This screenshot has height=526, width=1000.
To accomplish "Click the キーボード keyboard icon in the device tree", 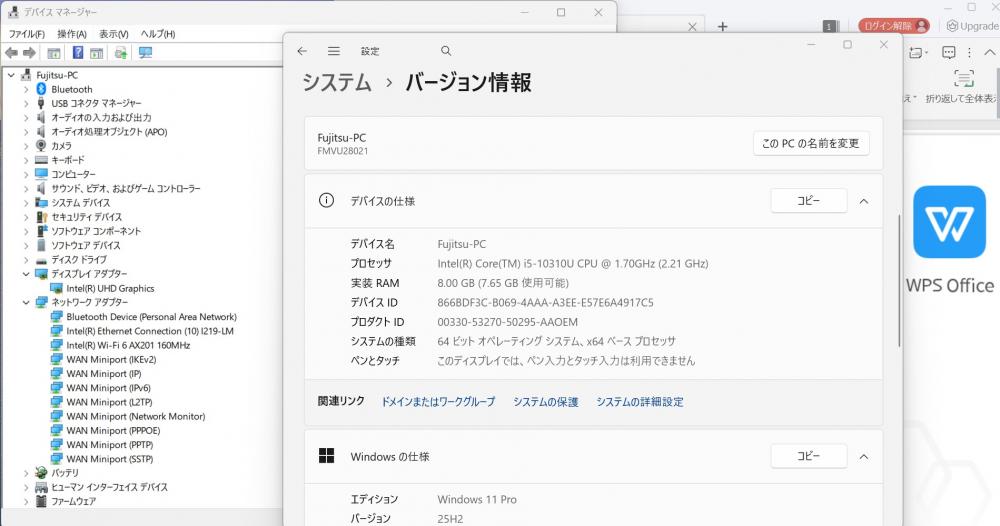I will [41, 159].
